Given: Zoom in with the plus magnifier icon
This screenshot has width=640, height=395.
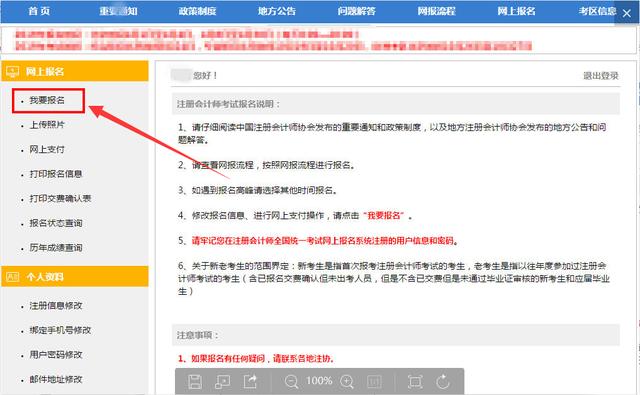Looking at the screenshot, I should point(347,382).
